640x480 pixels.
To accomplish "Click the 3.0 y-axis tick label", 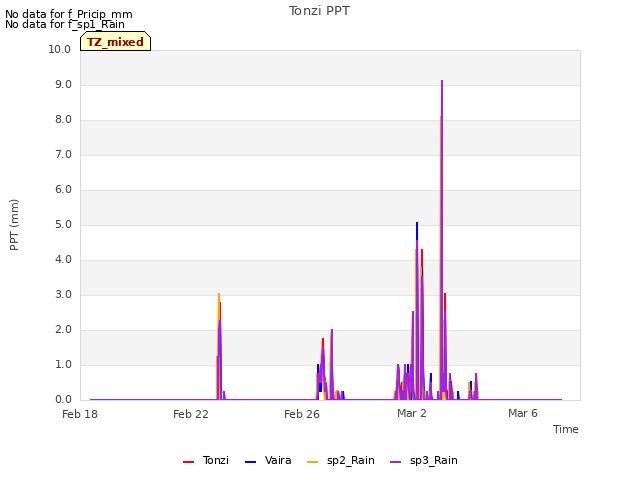I will point(63,295).
